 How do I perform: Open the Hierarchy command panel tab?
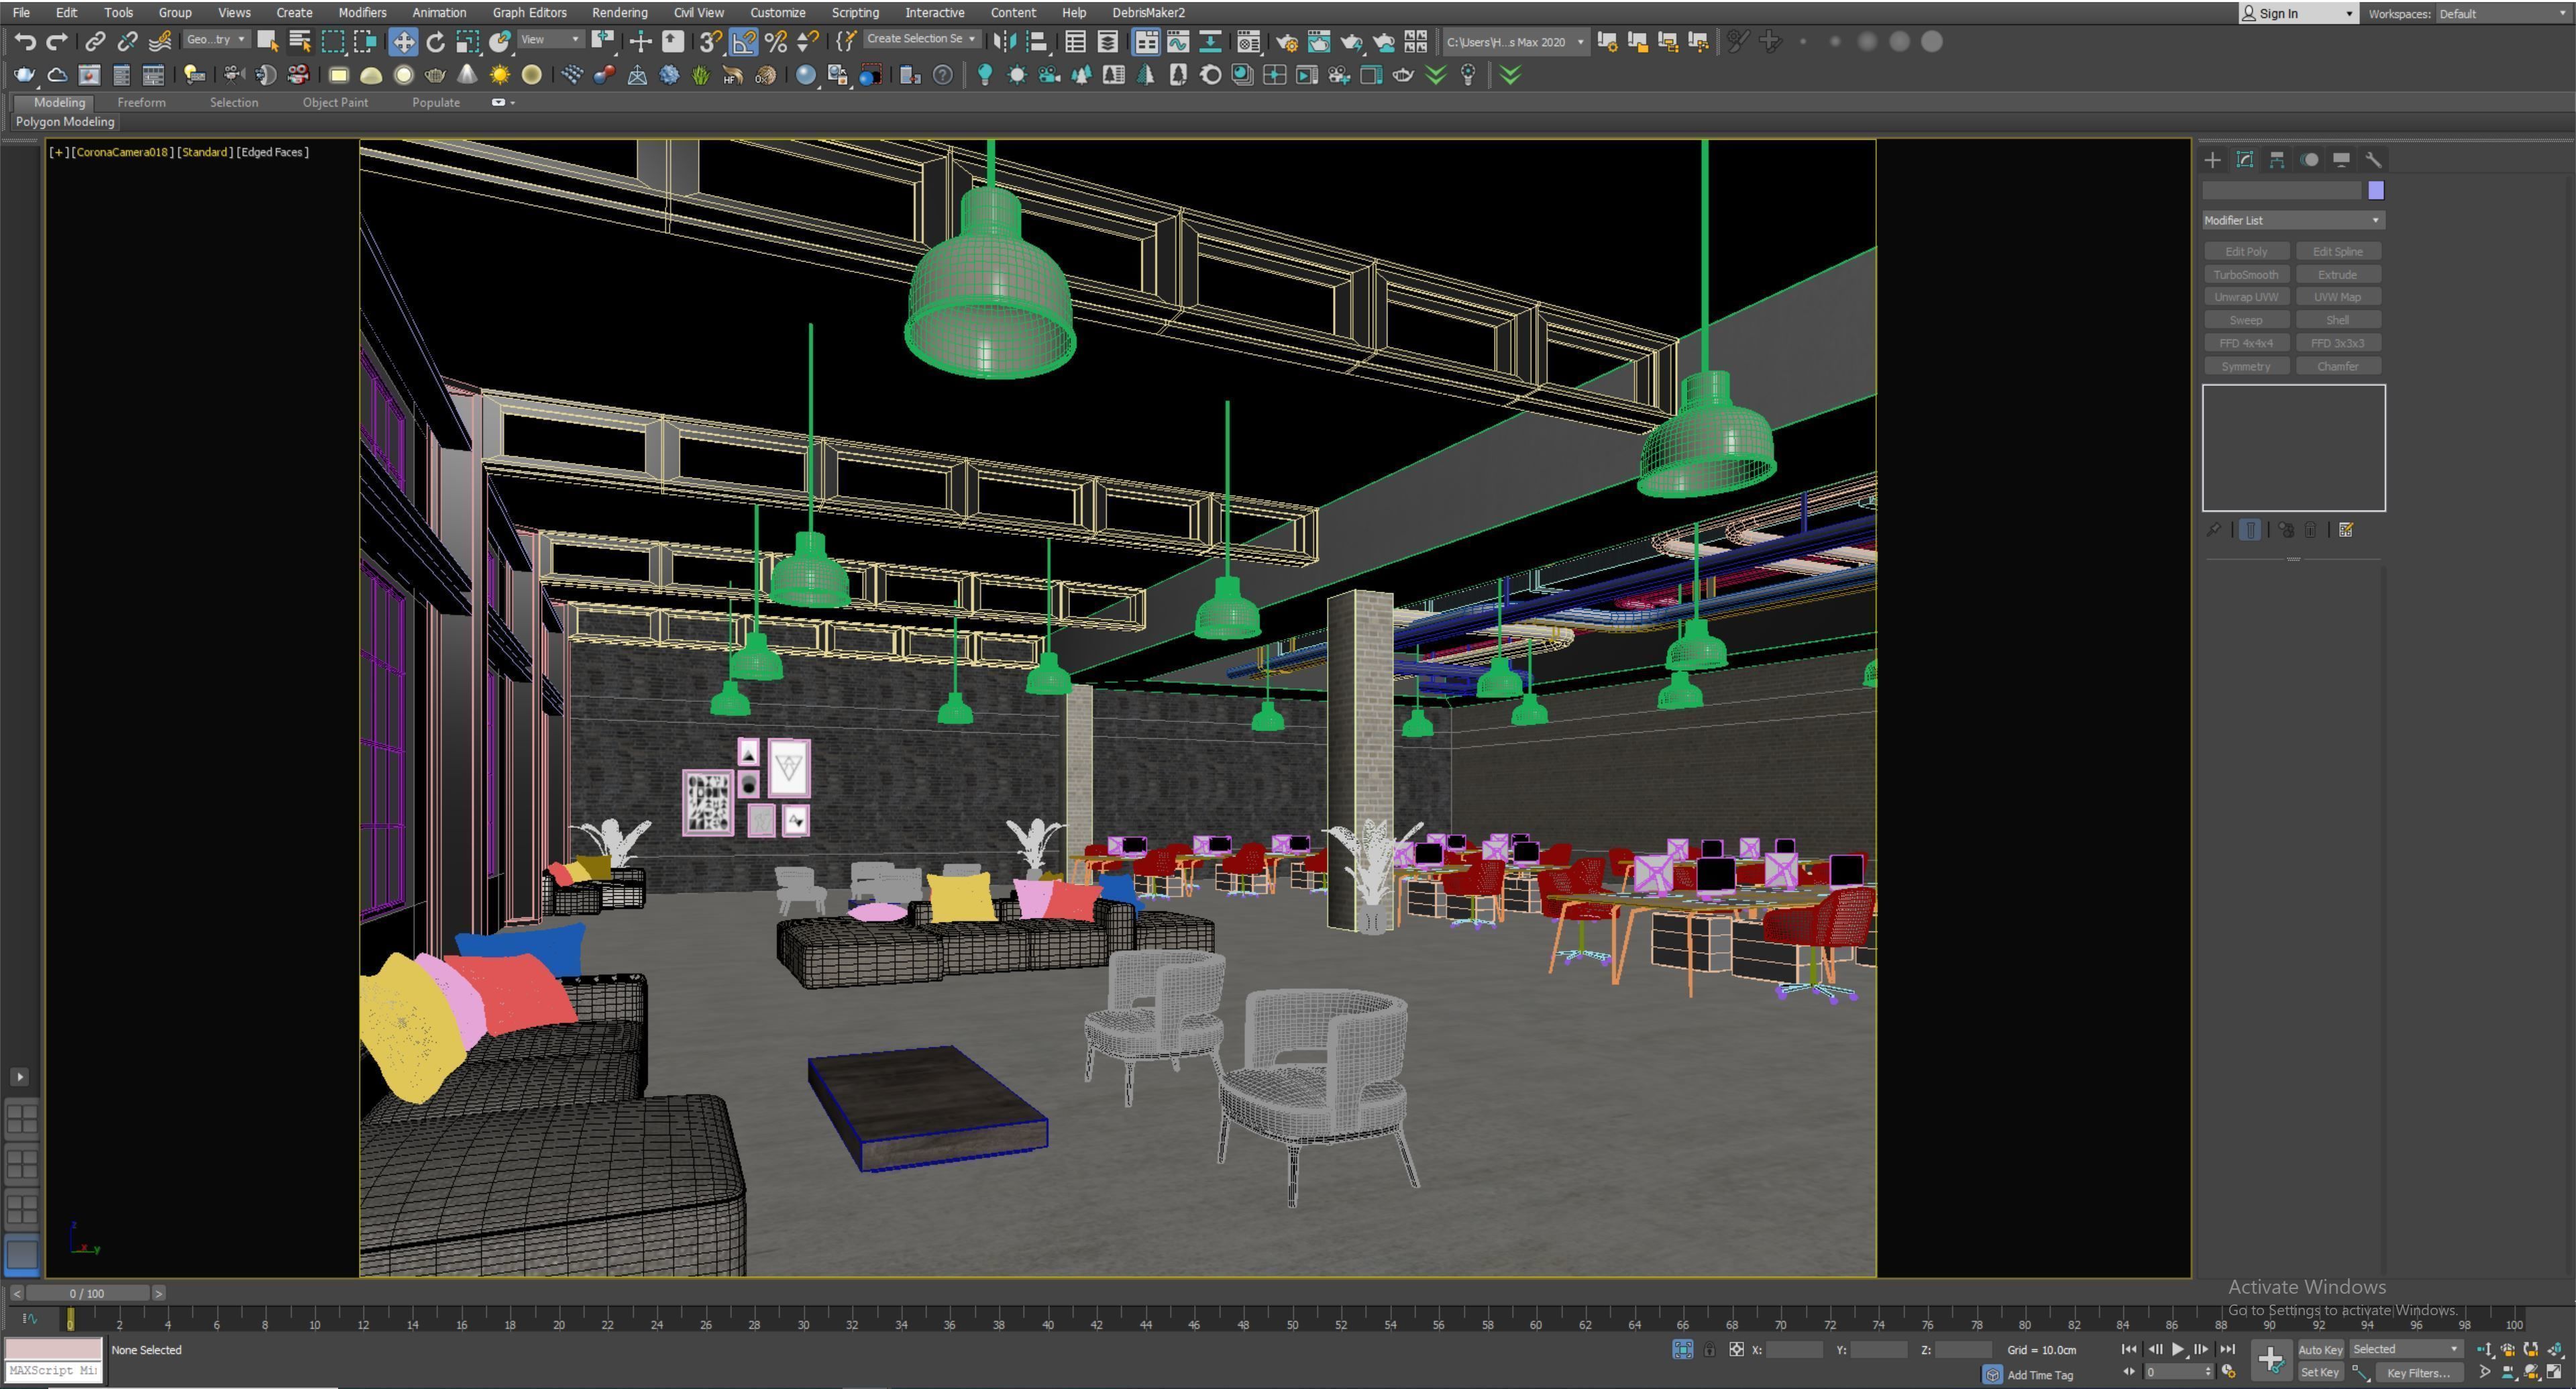coord(2276,160)
